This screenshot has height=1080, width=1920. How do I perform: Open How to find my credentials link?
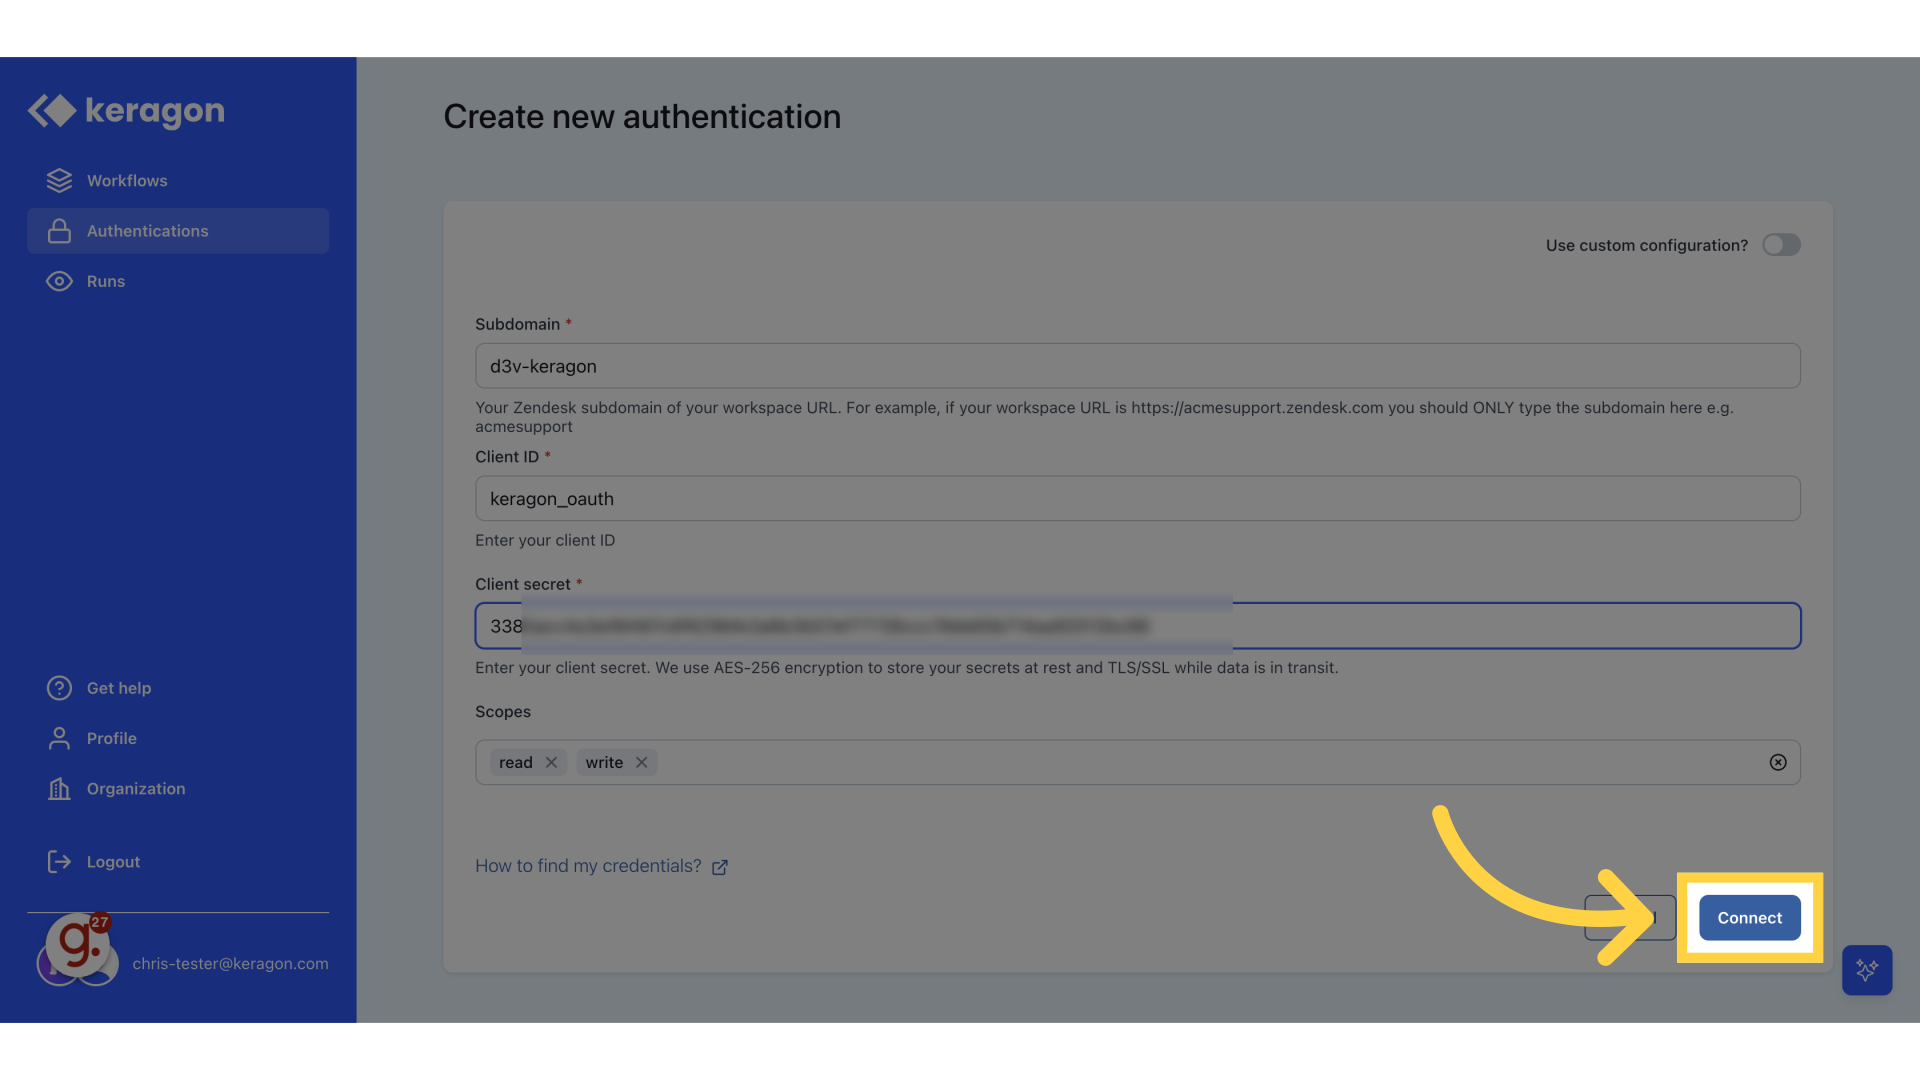[588, 866]
